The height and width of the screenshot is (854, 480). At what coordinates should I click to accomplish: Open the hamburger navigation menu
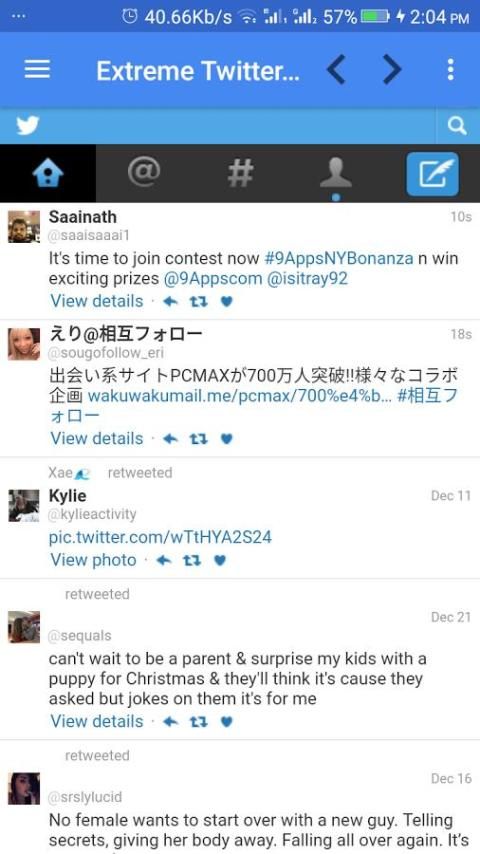[x=37, y=69]
